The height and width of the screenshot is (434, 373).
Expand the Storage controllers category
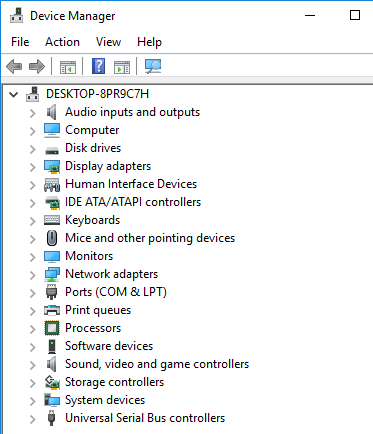pos(33,383)
